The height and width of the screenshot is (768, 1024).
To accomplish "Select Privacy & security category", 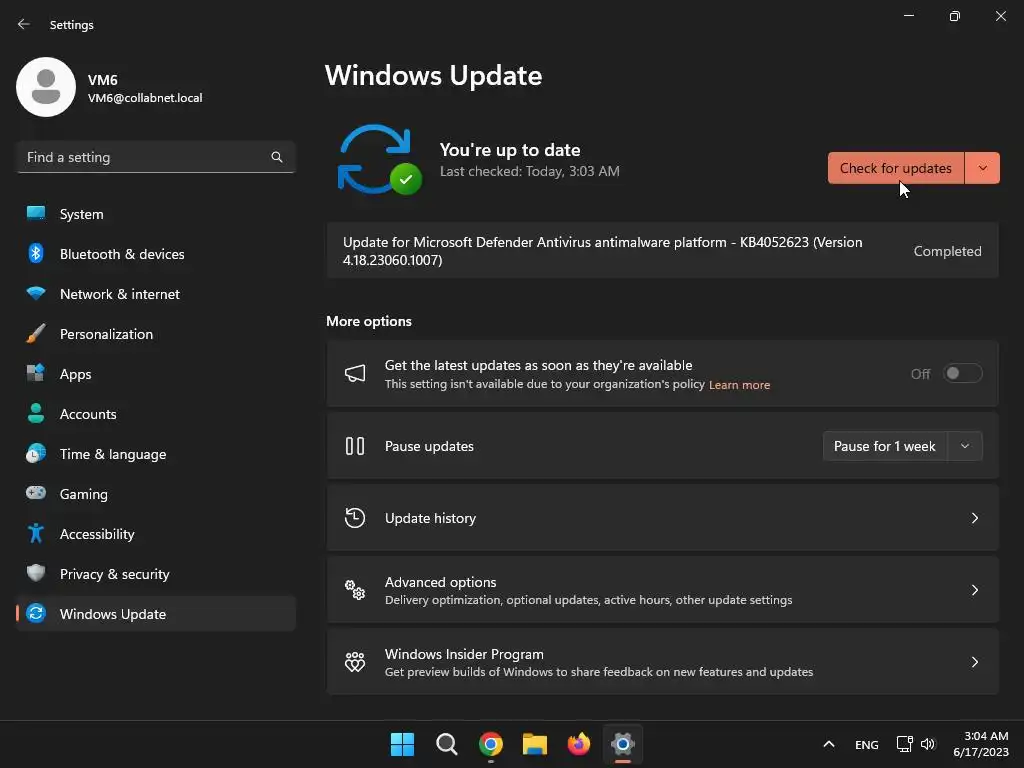I will 155,573.
